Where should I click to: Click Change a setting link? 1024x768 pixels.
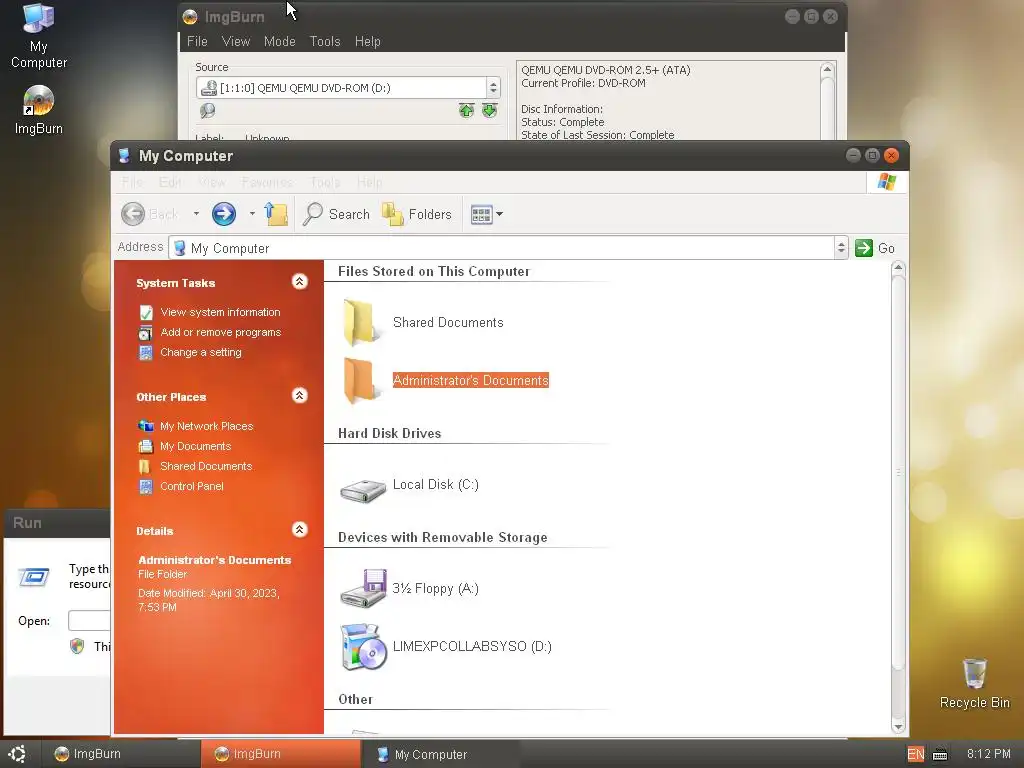click(200, 352)
